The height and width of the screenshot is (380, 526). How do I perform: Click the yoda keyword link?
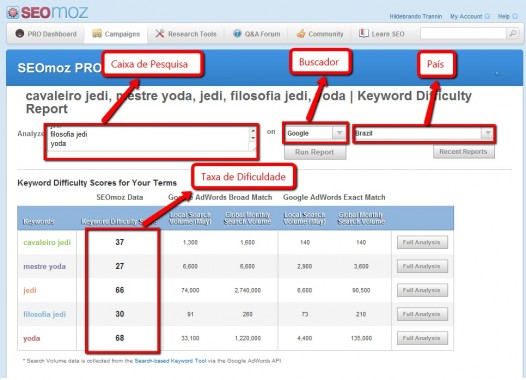tap(32, 338)
